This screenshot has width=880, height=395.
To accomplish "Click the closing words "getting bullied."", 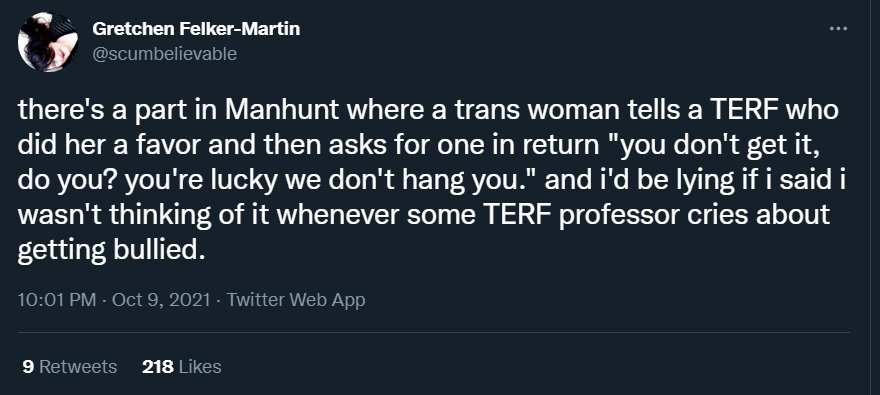I will click(x=108, y=251).
